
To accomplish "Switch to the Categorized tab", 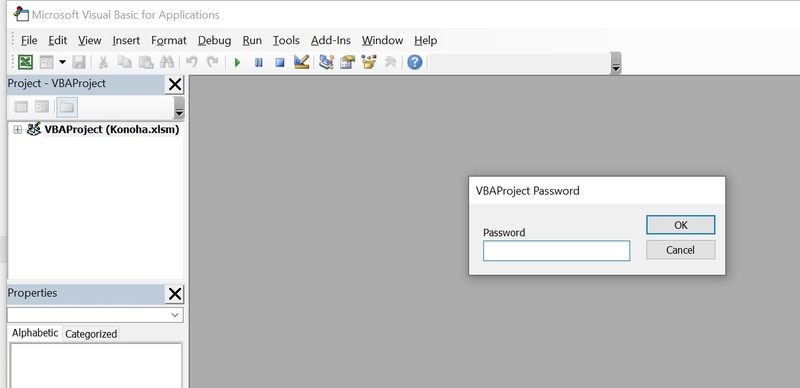I will tap(91, 334).
